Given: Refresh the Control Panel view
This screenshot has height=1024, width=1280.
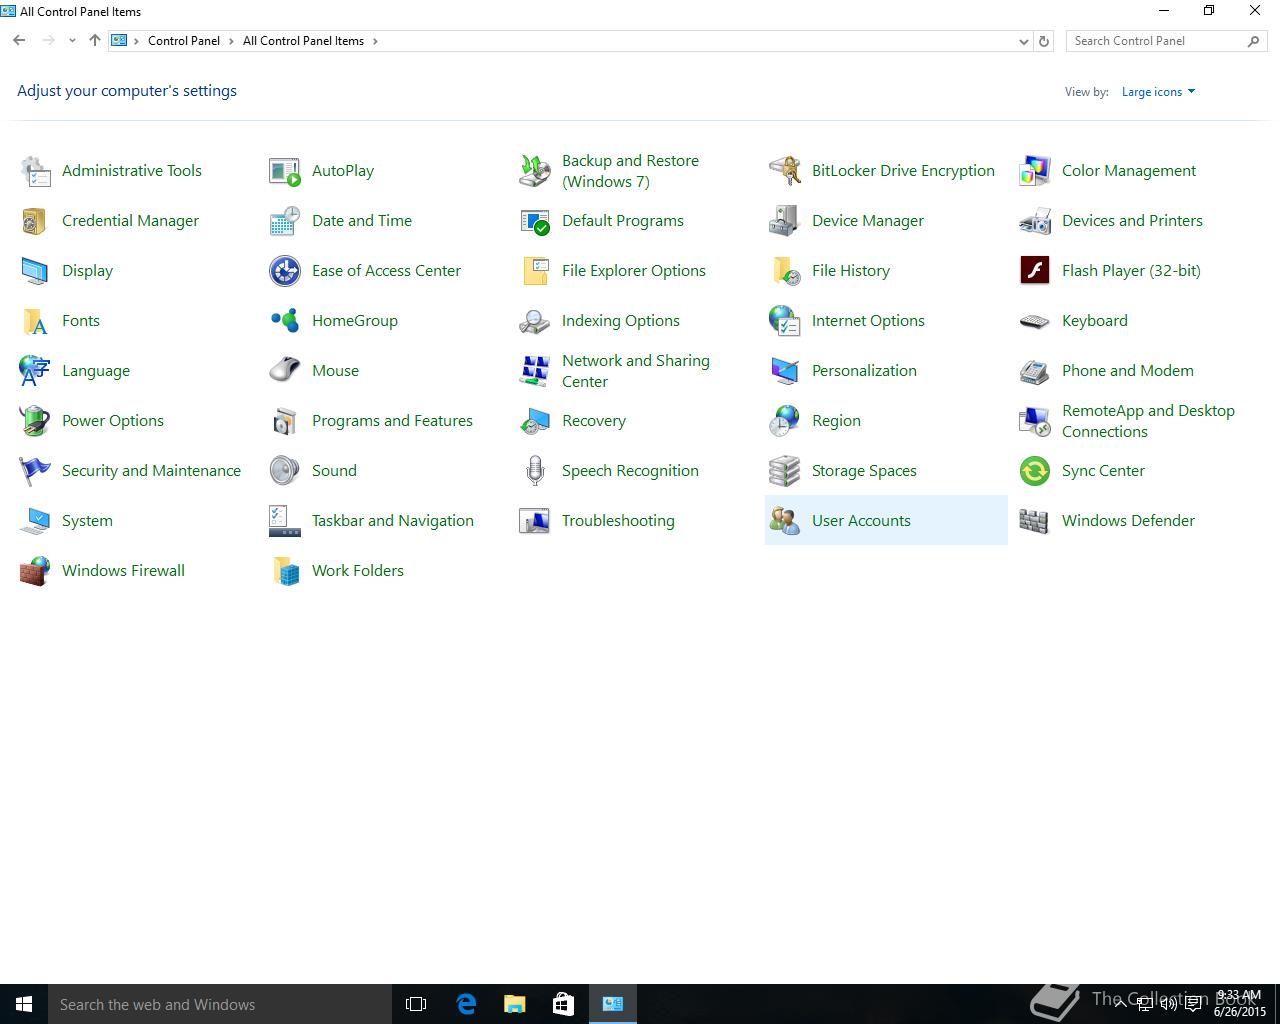Looking at the screenshot, I should click(1044, 41).
